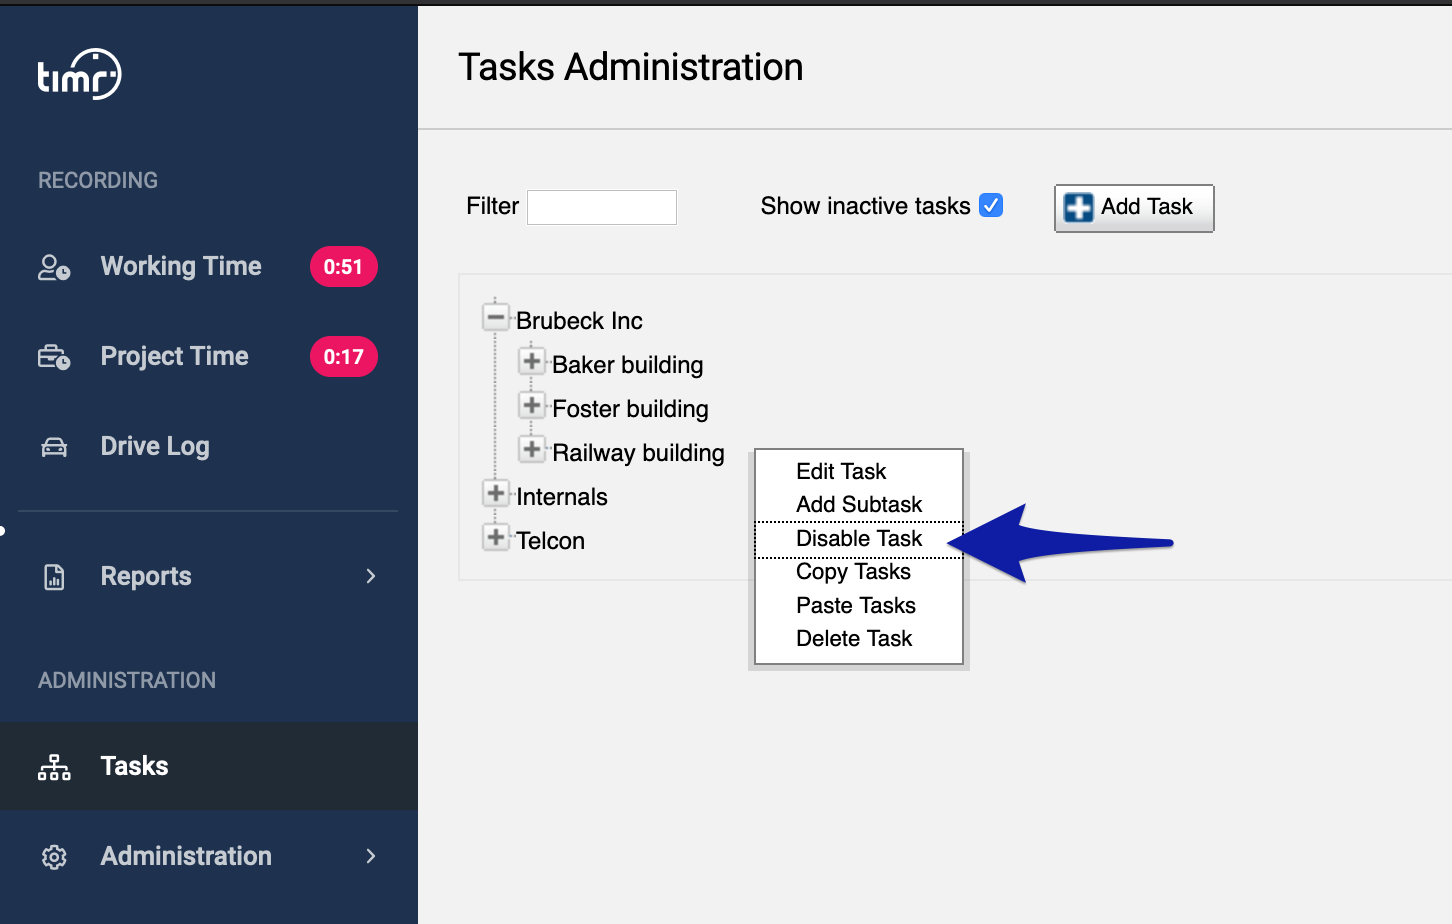Select Delete Task menu entry
1452x924 pixels.
point(859,638)
